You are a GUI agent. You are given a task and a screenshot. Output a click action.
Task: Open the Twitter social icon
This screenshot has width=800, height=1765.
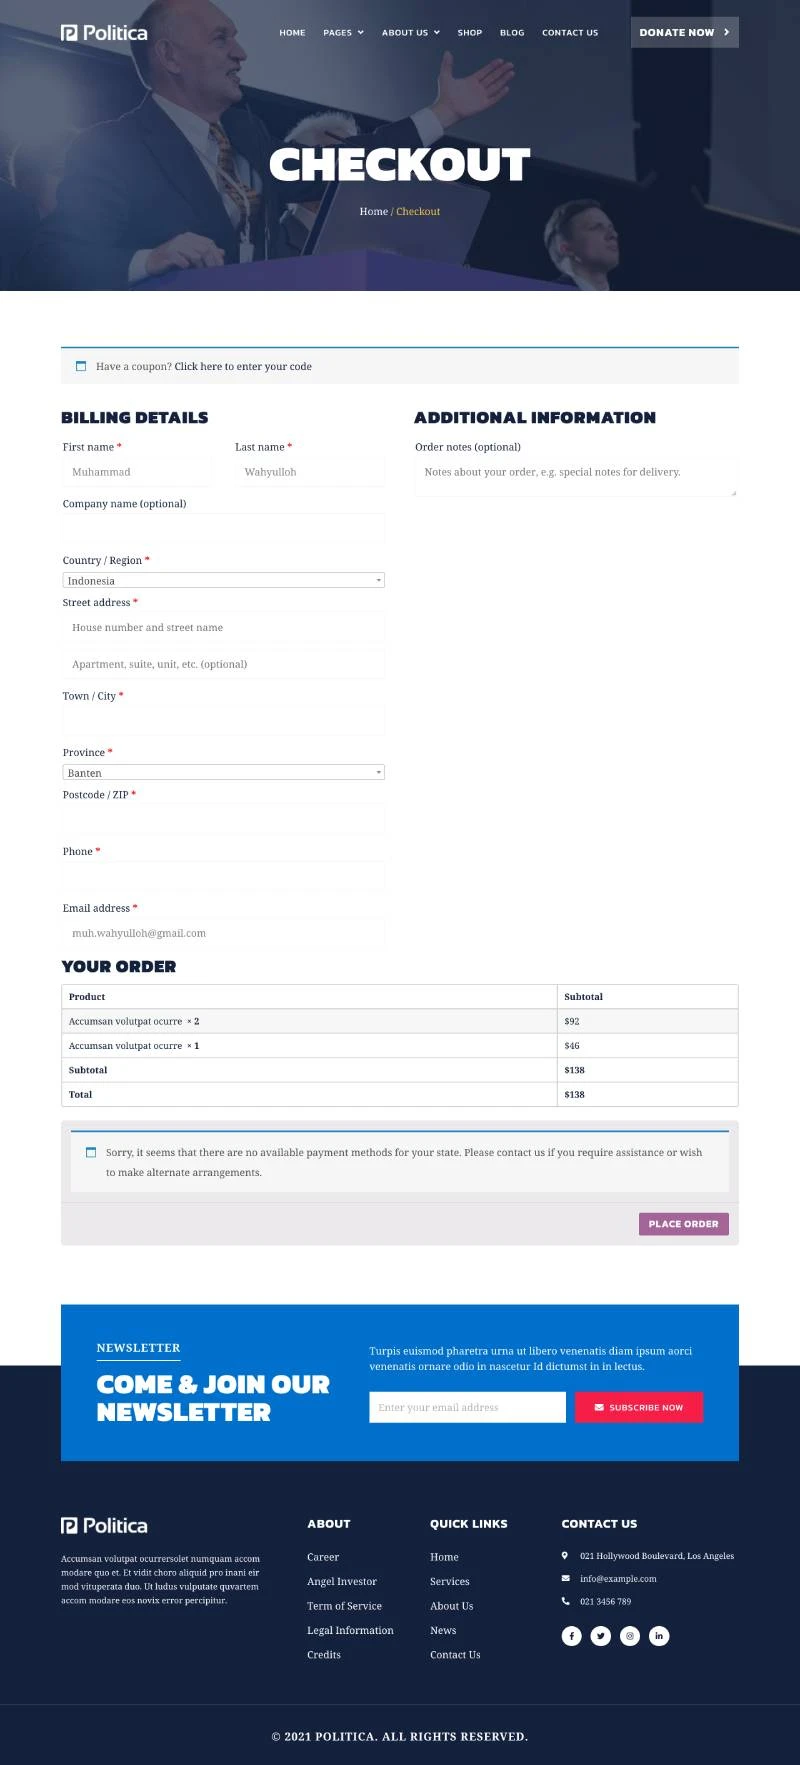pyautogui.click(x=600, y=1636)
